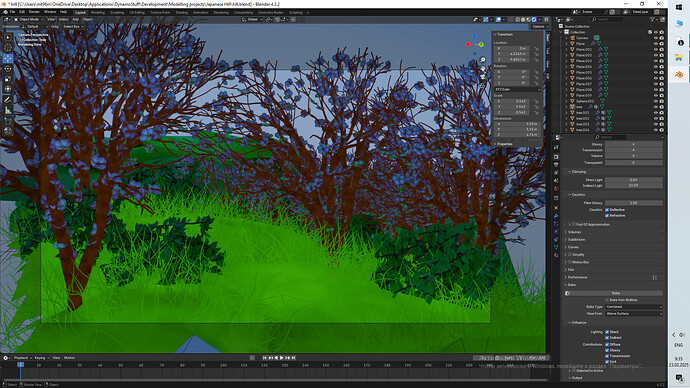This screenshot has height=388, width=690.
Task: Open the Global transform orientation dropdown
Action: pos(251,19)
